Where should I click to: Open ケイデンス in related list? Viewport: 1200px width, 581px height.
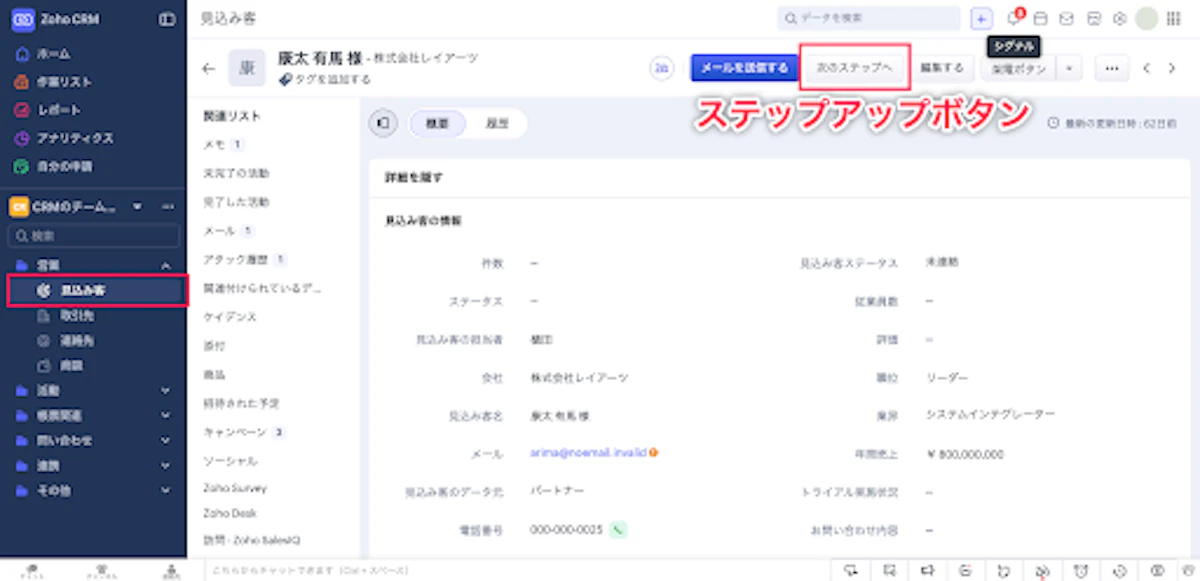[x=230, y=317]
